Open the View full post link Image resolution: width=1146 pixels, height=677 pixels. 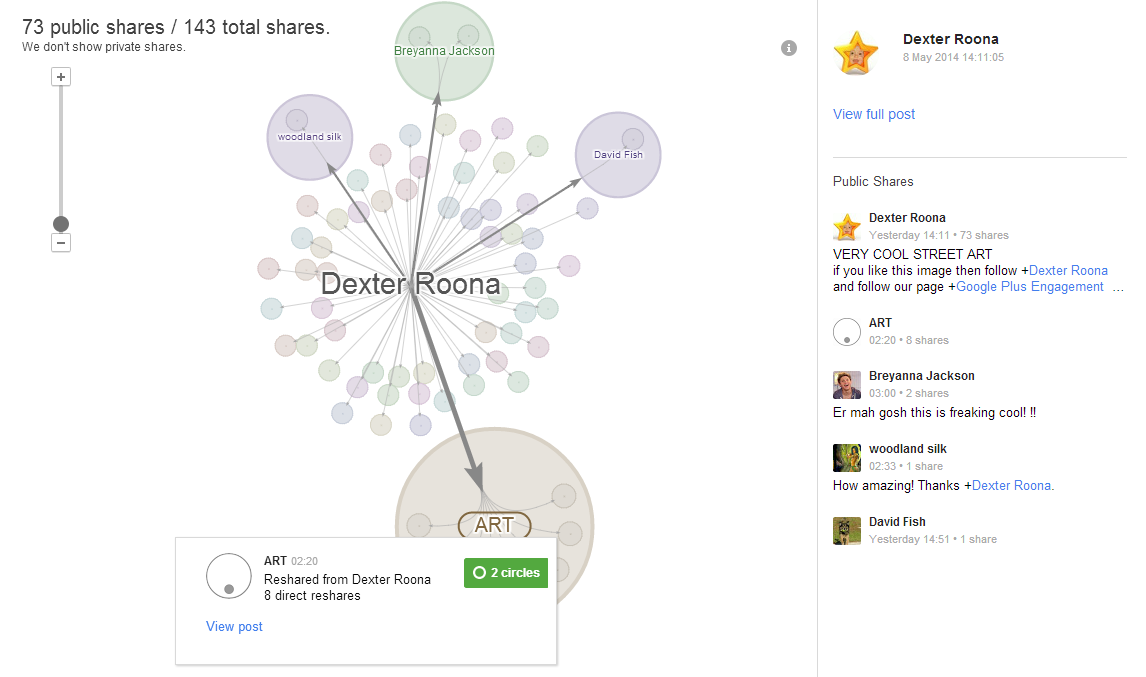click(873, 114)
